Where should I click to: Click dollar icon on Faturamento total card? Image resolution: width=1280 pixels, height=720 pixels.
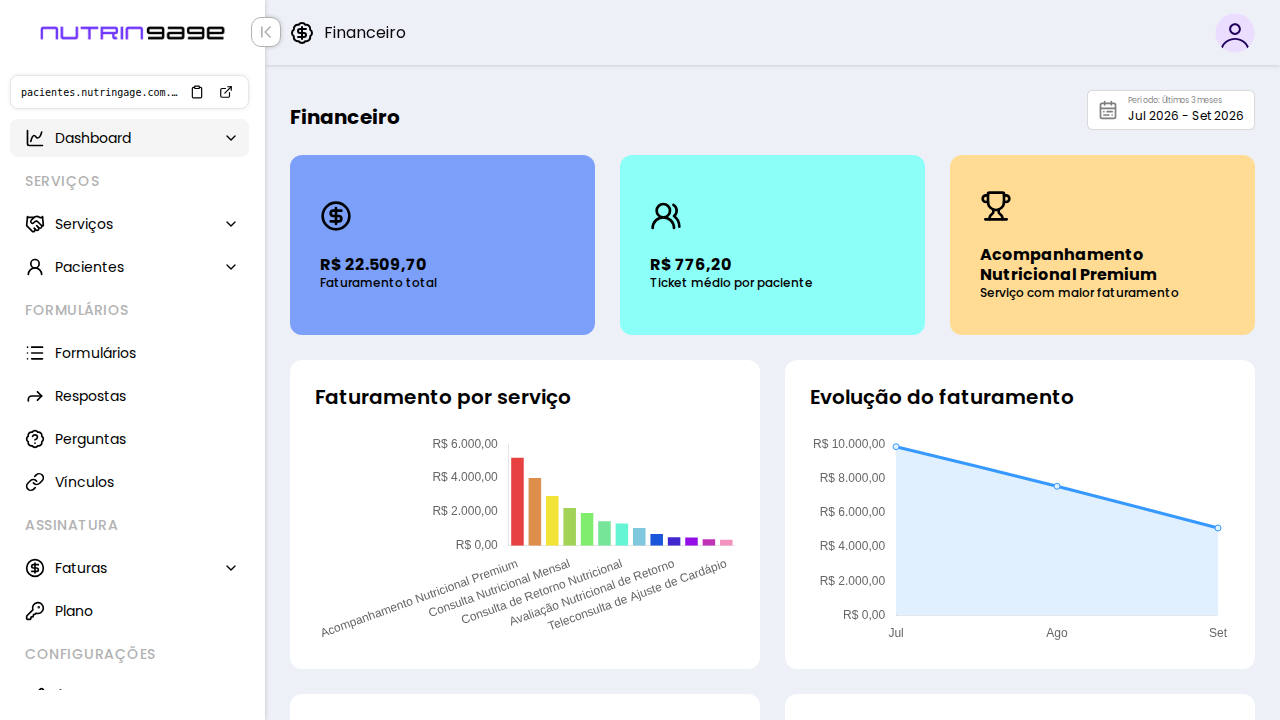coord(336,216)
